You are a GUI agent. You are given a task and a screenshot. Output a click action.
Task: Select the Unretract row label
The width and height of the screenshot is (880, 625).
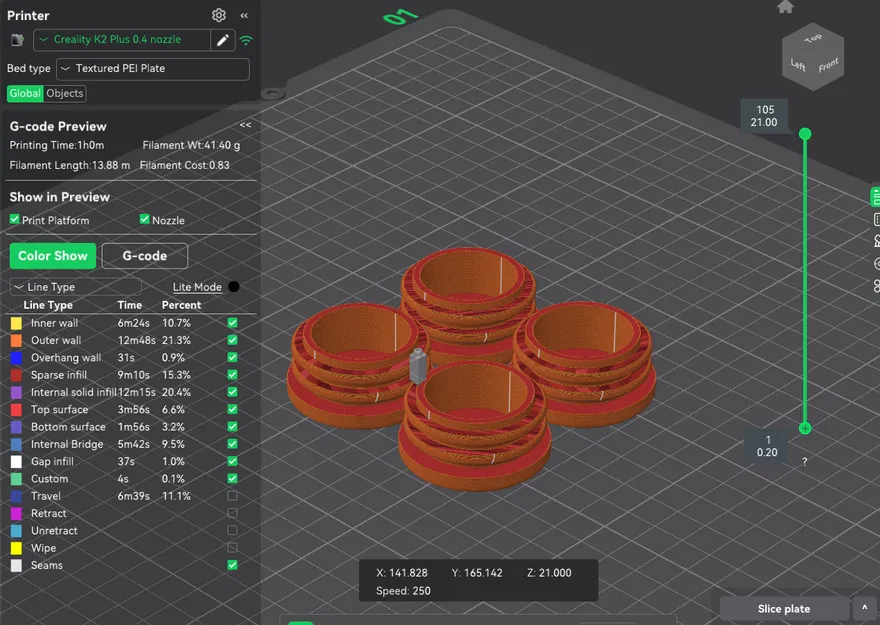click(x=54, y=531)
